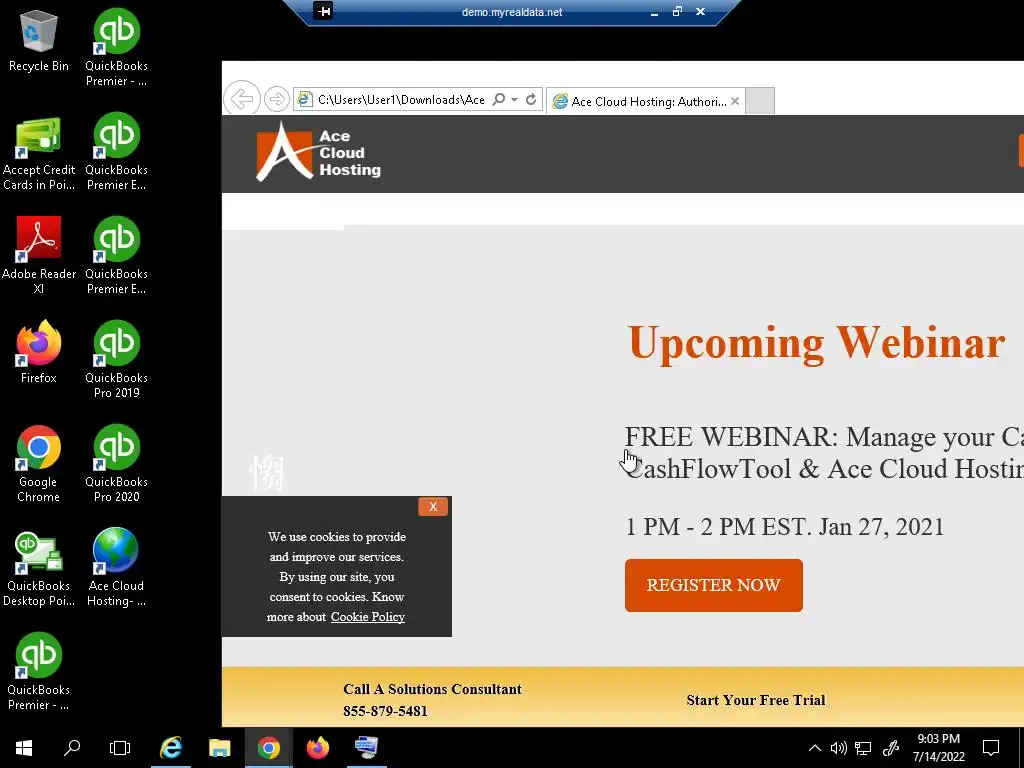Close the Ace Cloud Hosting browser tab
The image size is (1024, 768).
735,101
